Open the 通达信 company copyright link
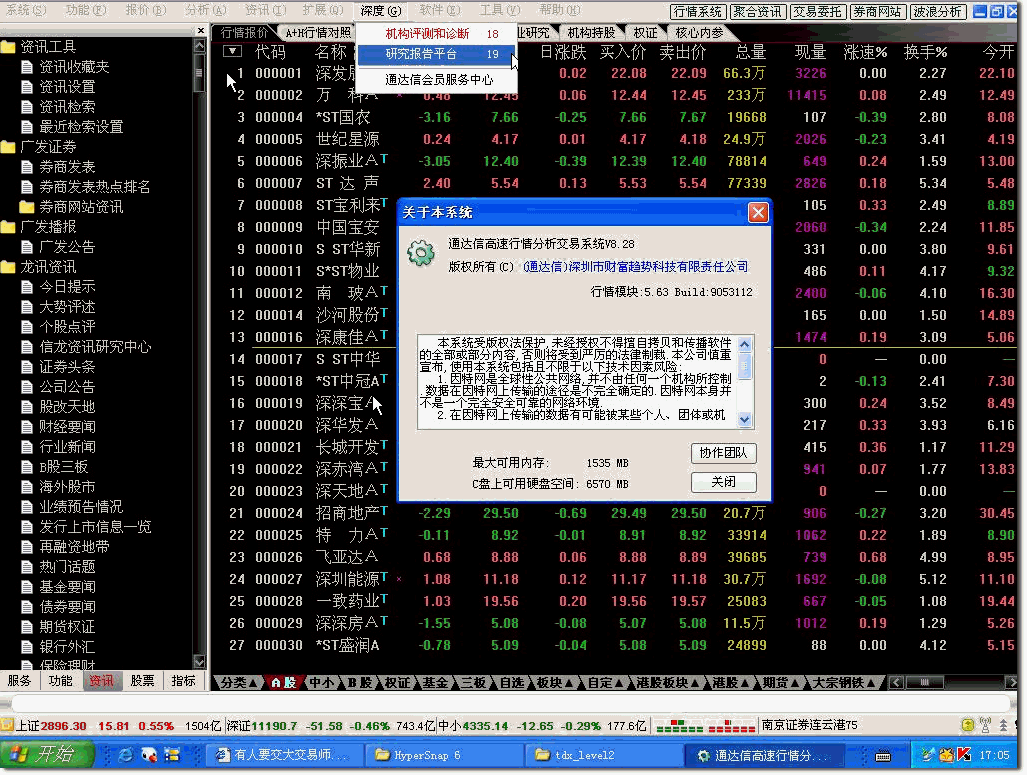The image size is (1027, 775). 635,267
